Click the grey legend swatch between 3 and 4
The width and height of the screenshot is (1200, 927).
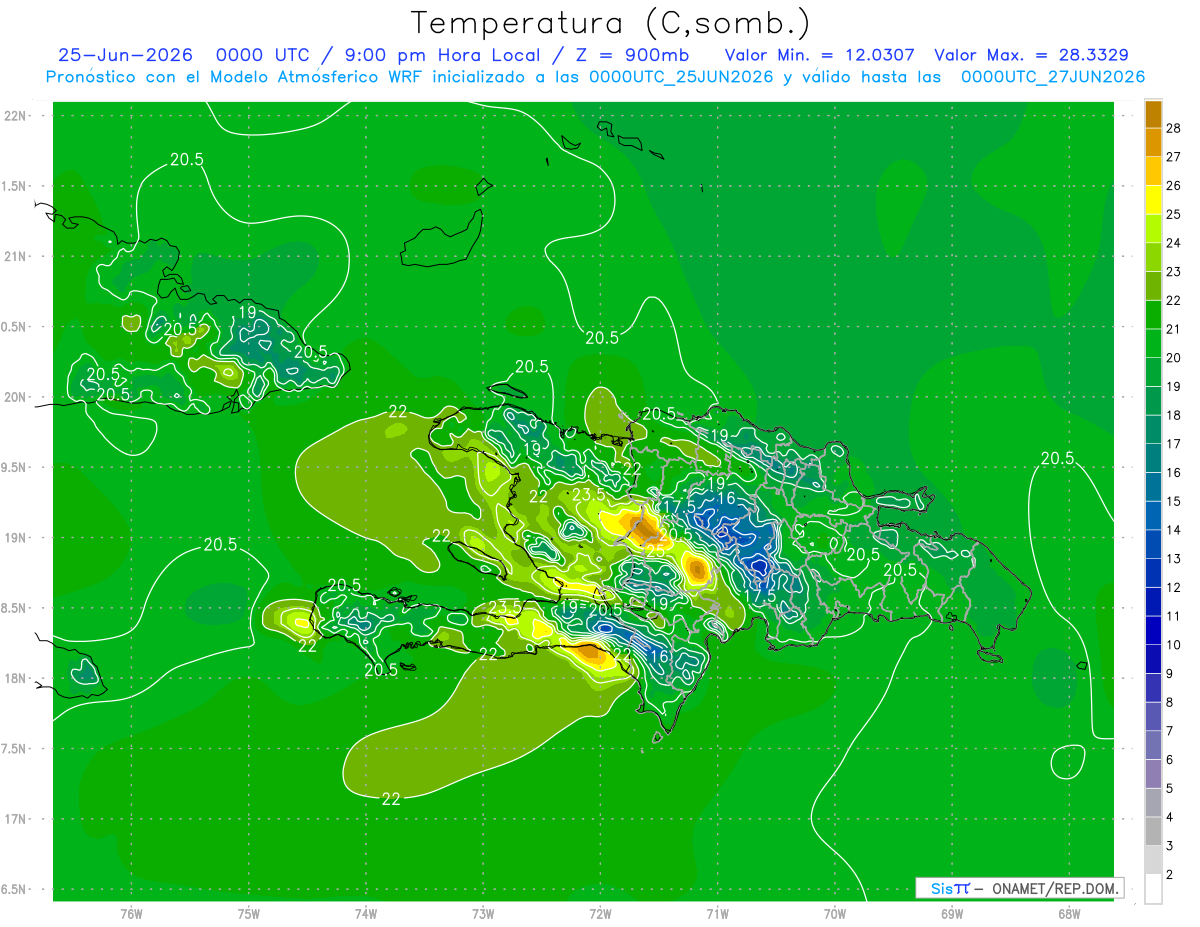coord(1153,831)
